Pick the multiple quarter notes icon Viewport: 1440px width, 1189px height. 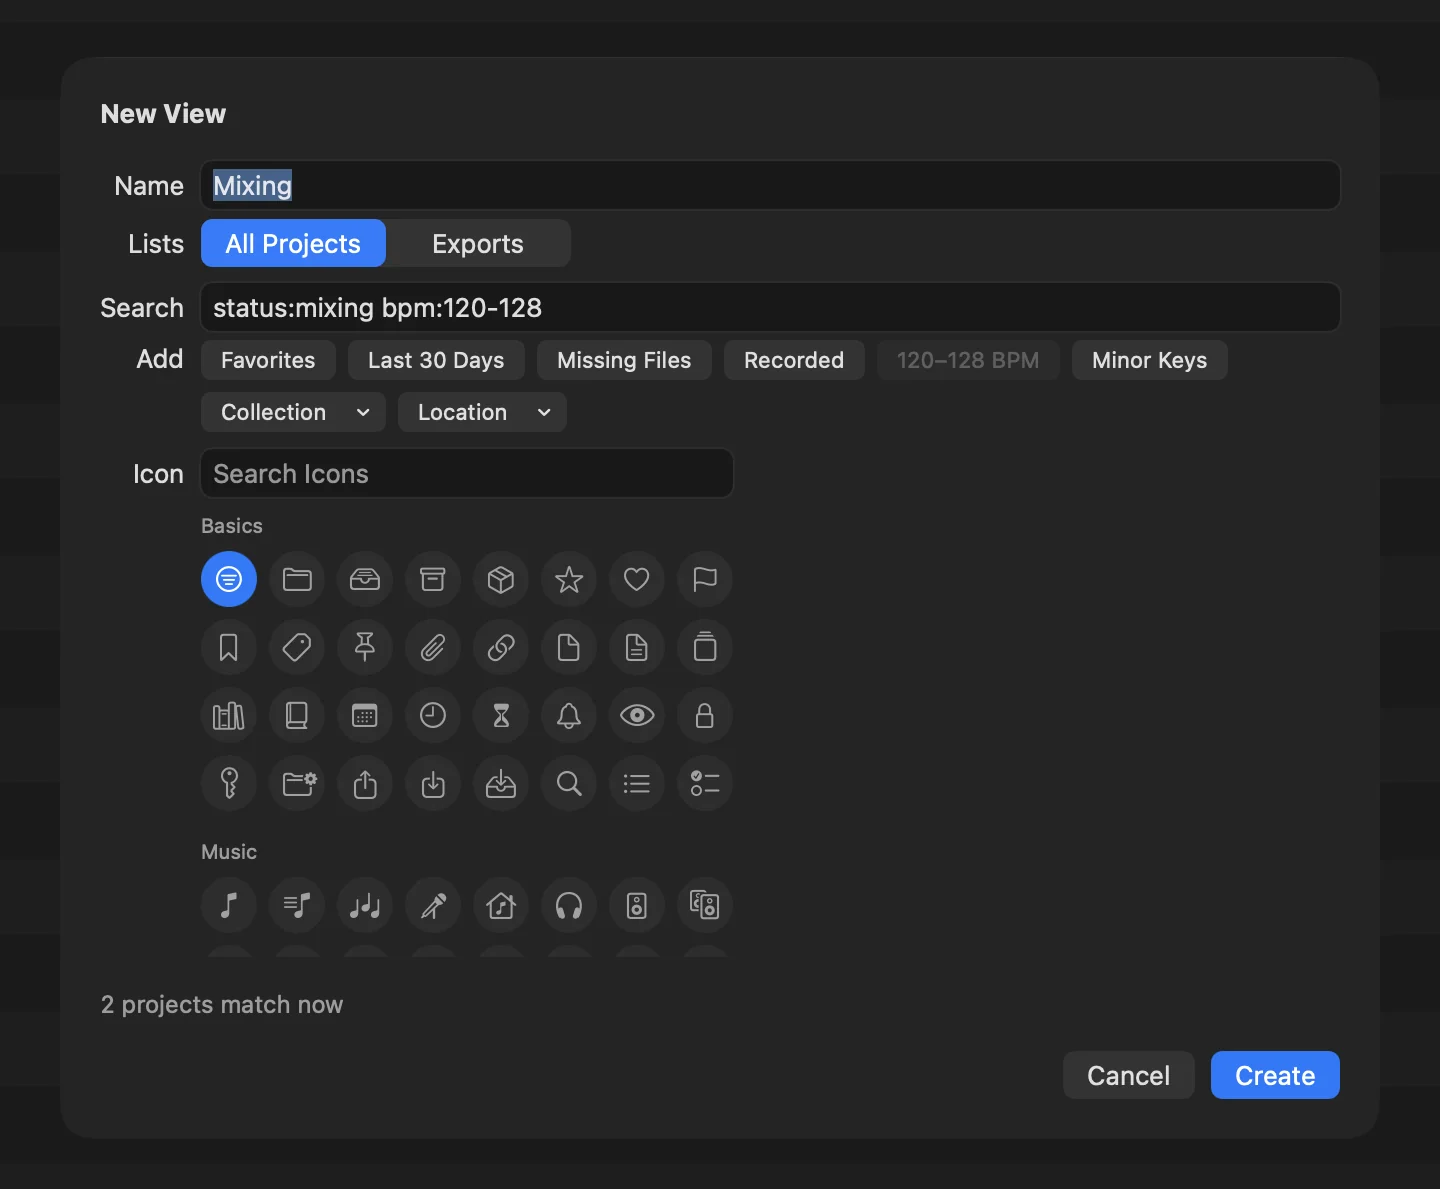(x=365, y=905)
